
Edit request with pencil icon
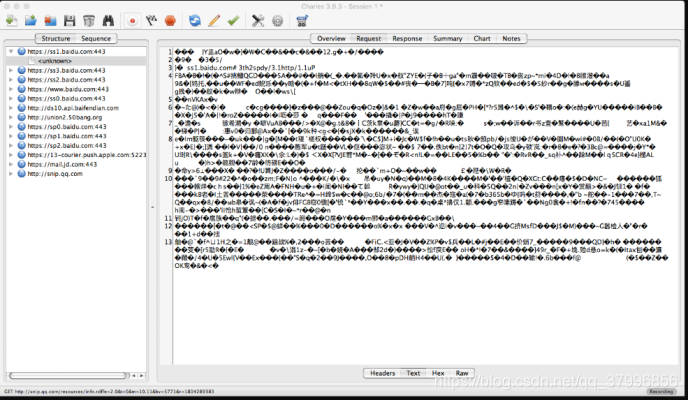(x=214, y=21)
